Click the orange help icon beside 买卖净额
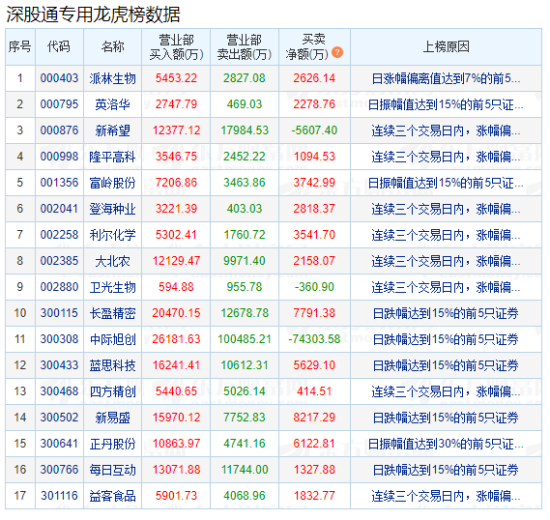Screen dimensions: 550x520 [337, 52]
